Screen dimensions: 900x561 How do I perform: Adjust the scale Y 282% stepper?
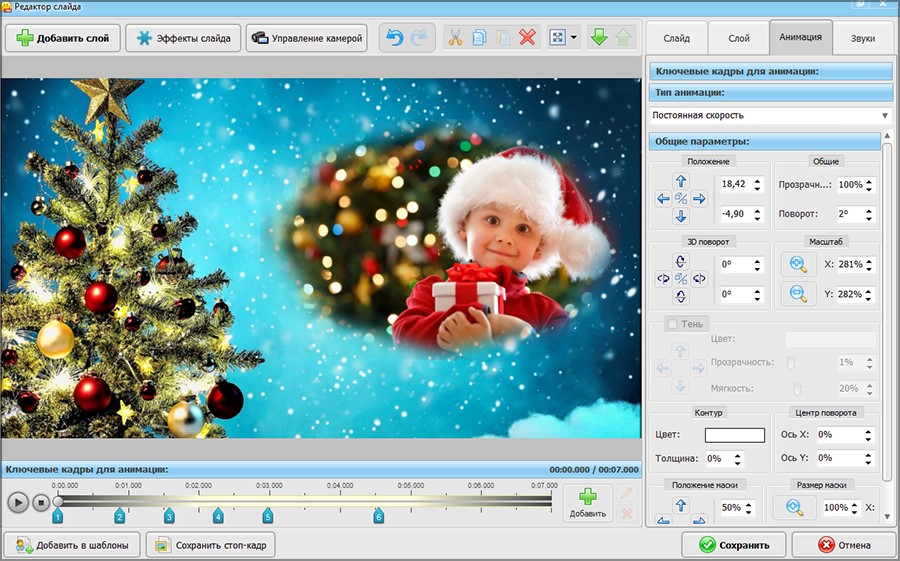tap(869, 295)
